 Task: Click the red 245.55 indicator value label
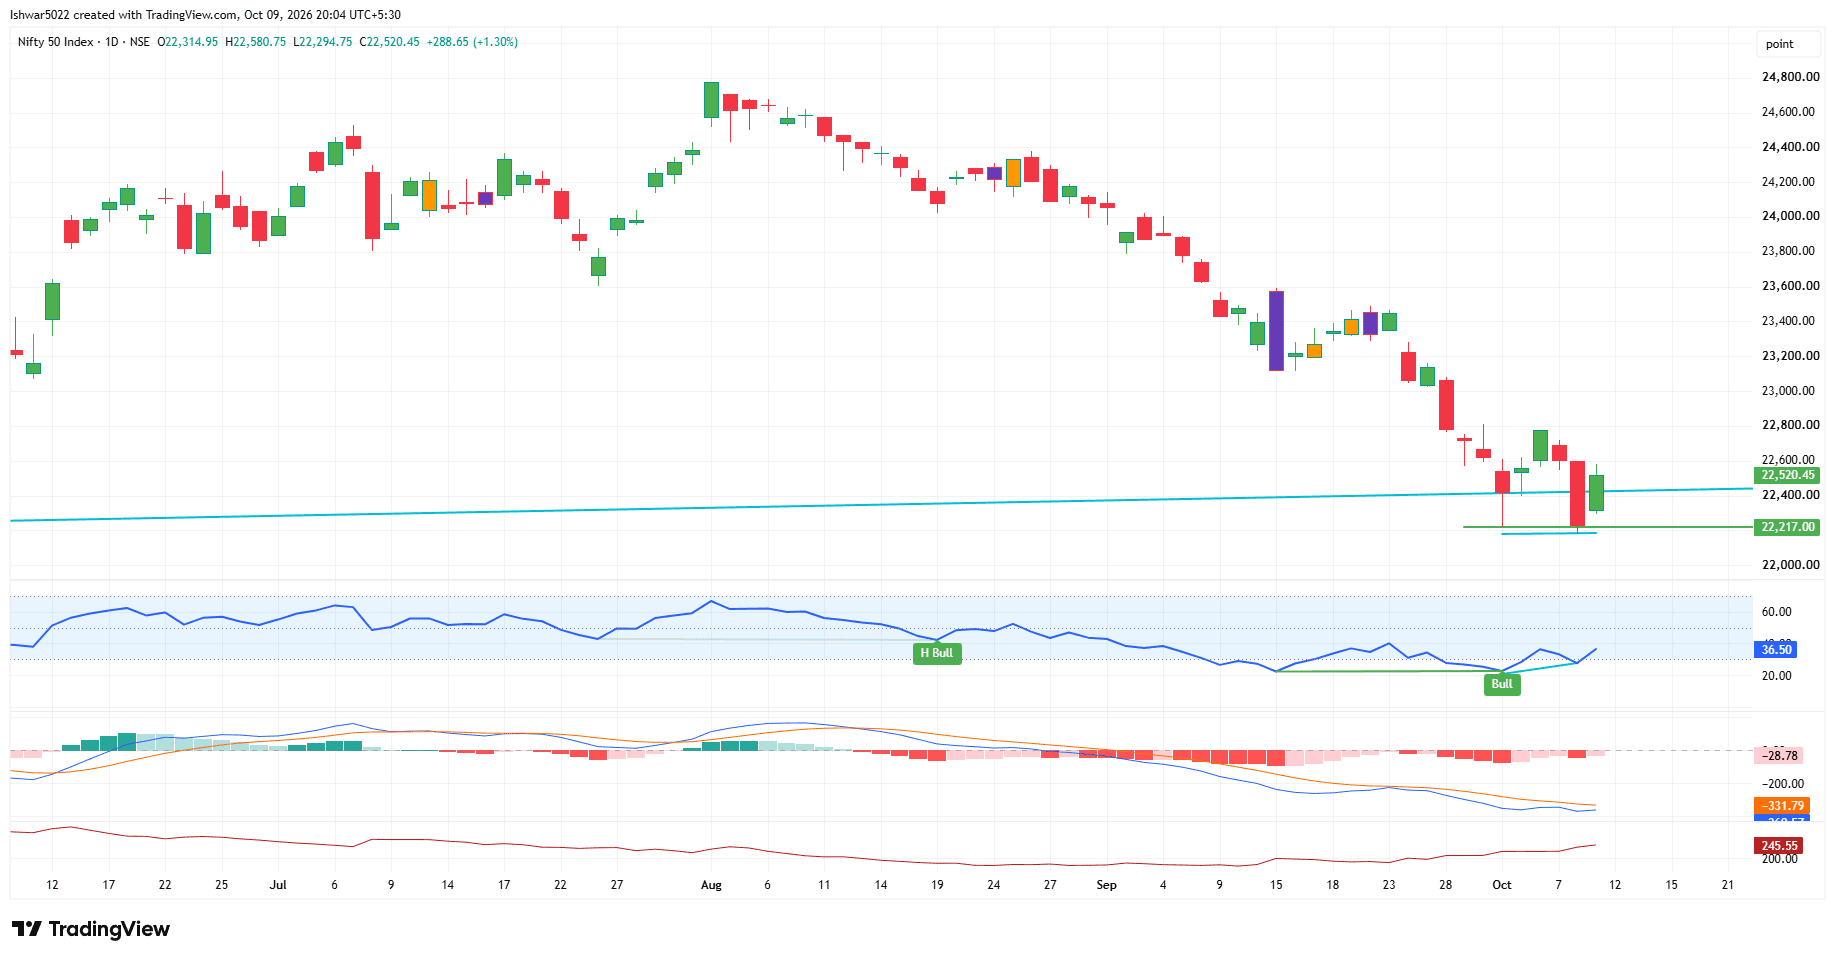pos(1779,846)
